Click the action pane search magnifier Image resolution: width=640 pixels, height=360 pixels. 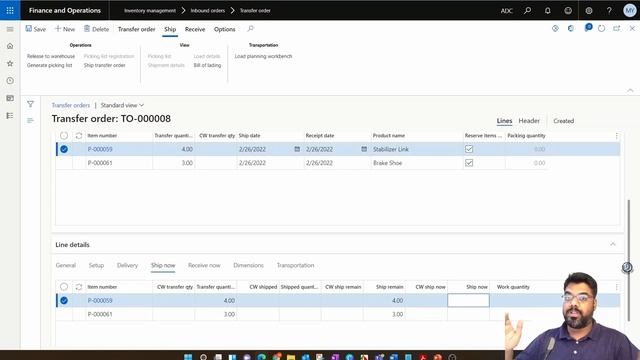(x=250, y=29)
